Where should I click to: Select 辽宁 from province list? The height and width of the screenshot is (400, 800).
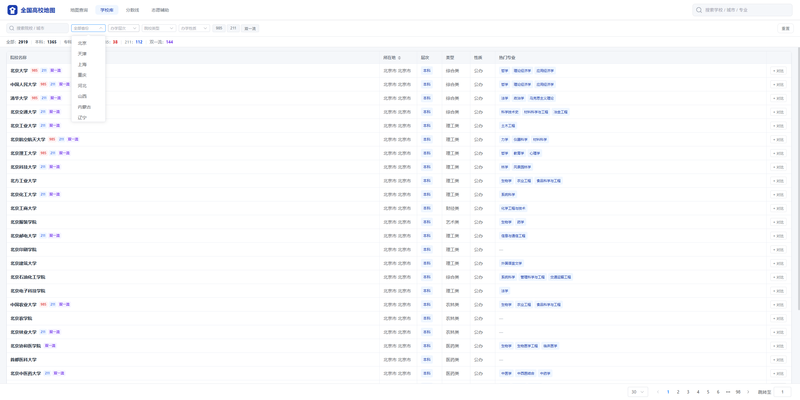pos(88,117)
